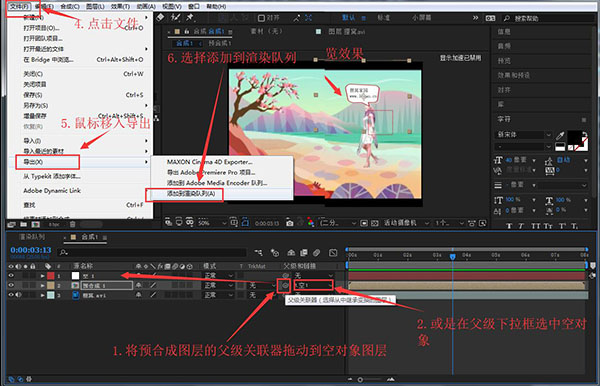Open parent dropdown 空1 for layer 2
Image resolution: width=600 pixels, height=386 pixels.
pos(313,285)
